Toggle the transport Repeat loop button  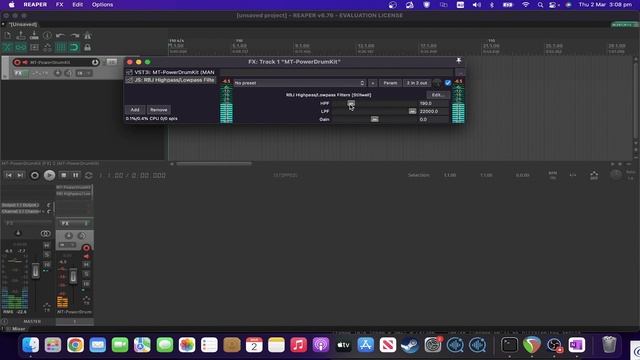[89, 176]
